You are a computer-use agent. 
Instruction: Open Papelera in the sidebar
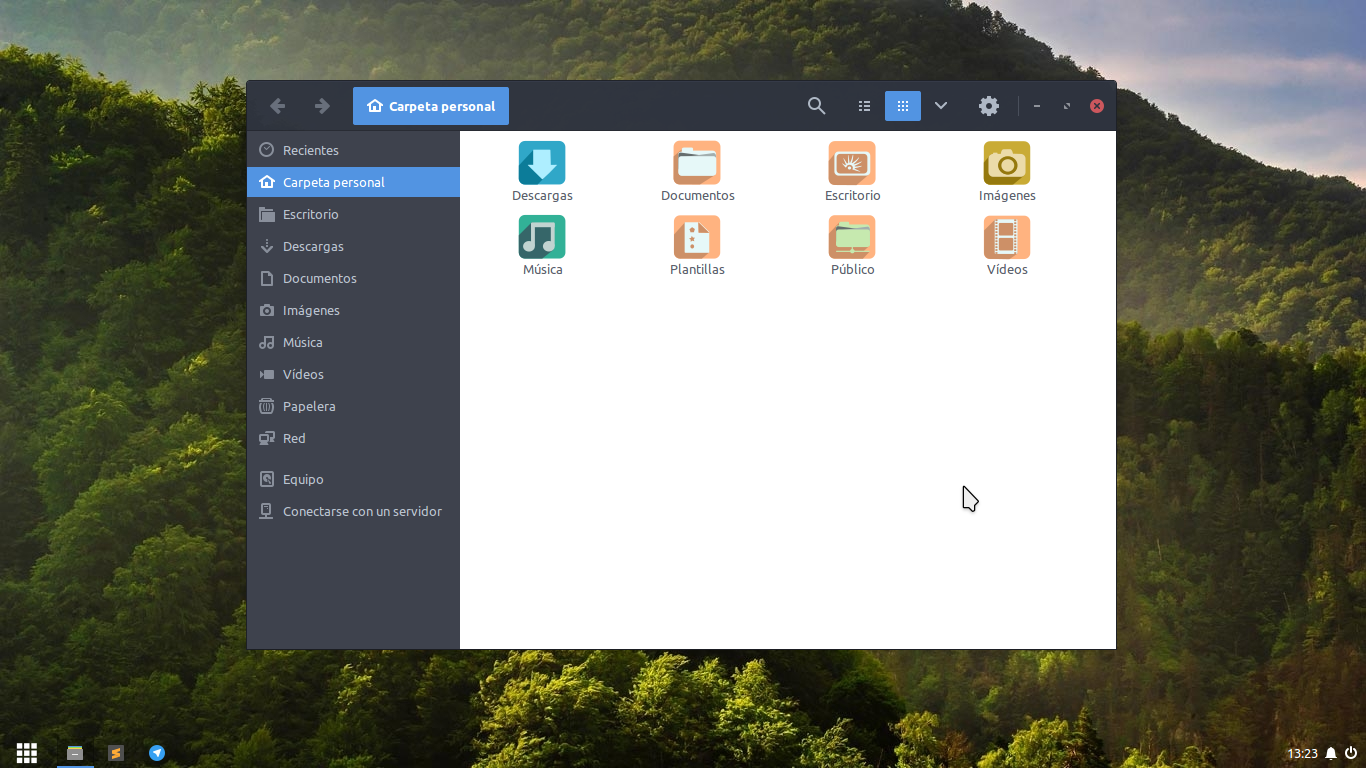coord(353,406)
